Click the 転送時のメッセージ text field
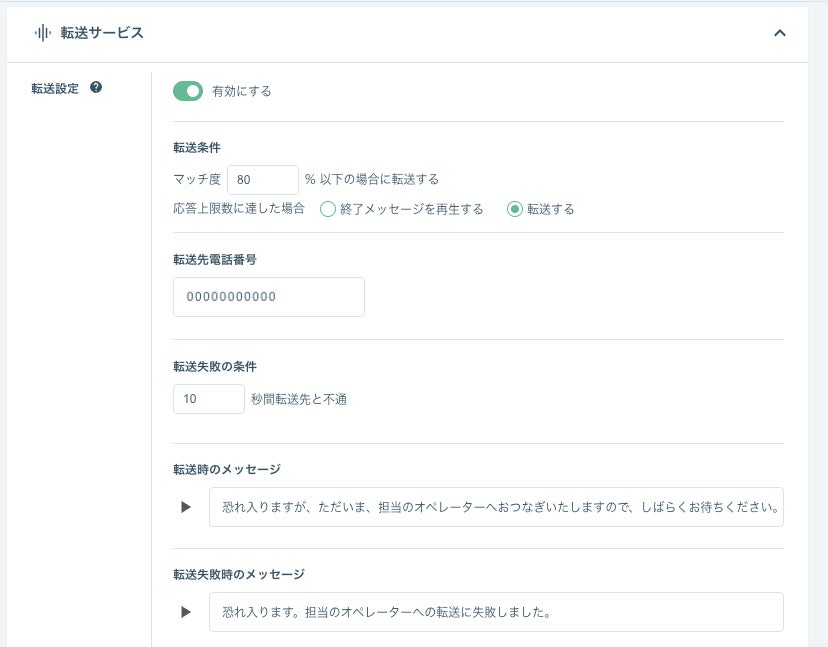 (x=496, y=507)
